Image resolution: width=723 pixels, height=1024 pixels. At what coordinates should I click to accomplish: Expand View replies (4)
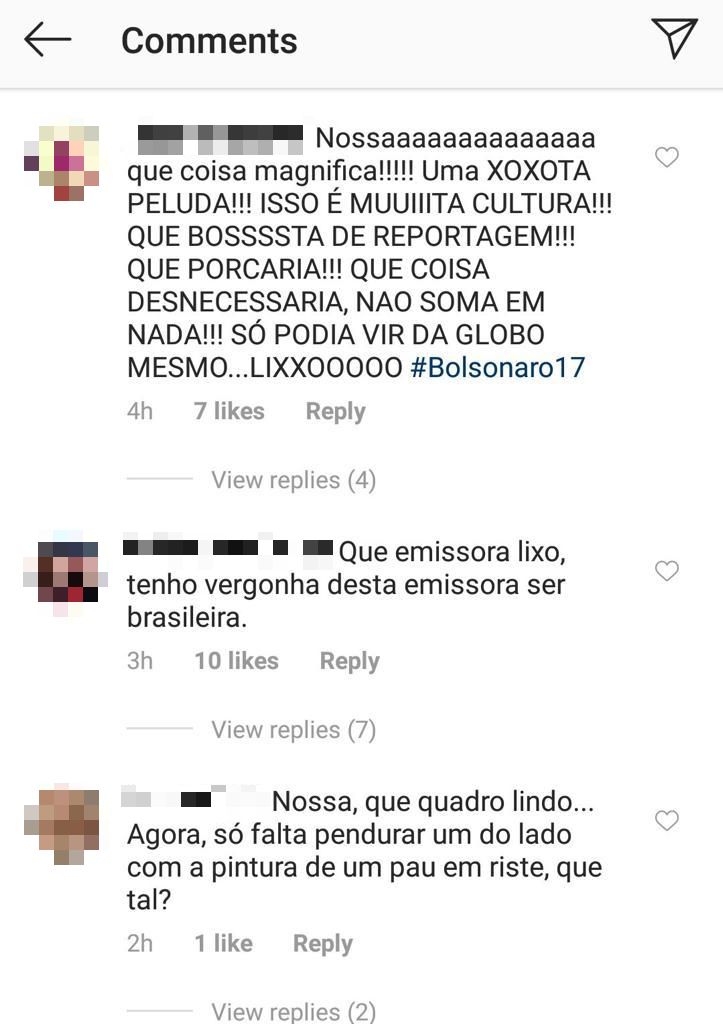293,480
